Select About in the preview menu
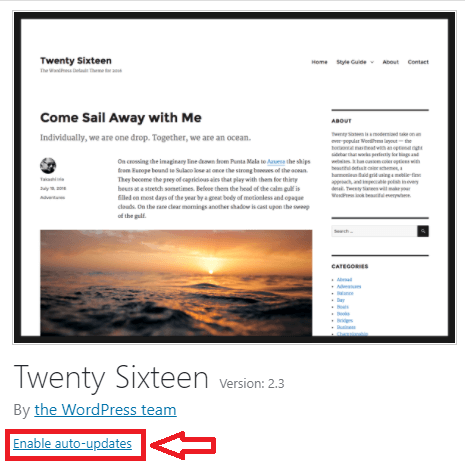Image resolution: width=465 pixels, height=468 pixels. (391, 62)
